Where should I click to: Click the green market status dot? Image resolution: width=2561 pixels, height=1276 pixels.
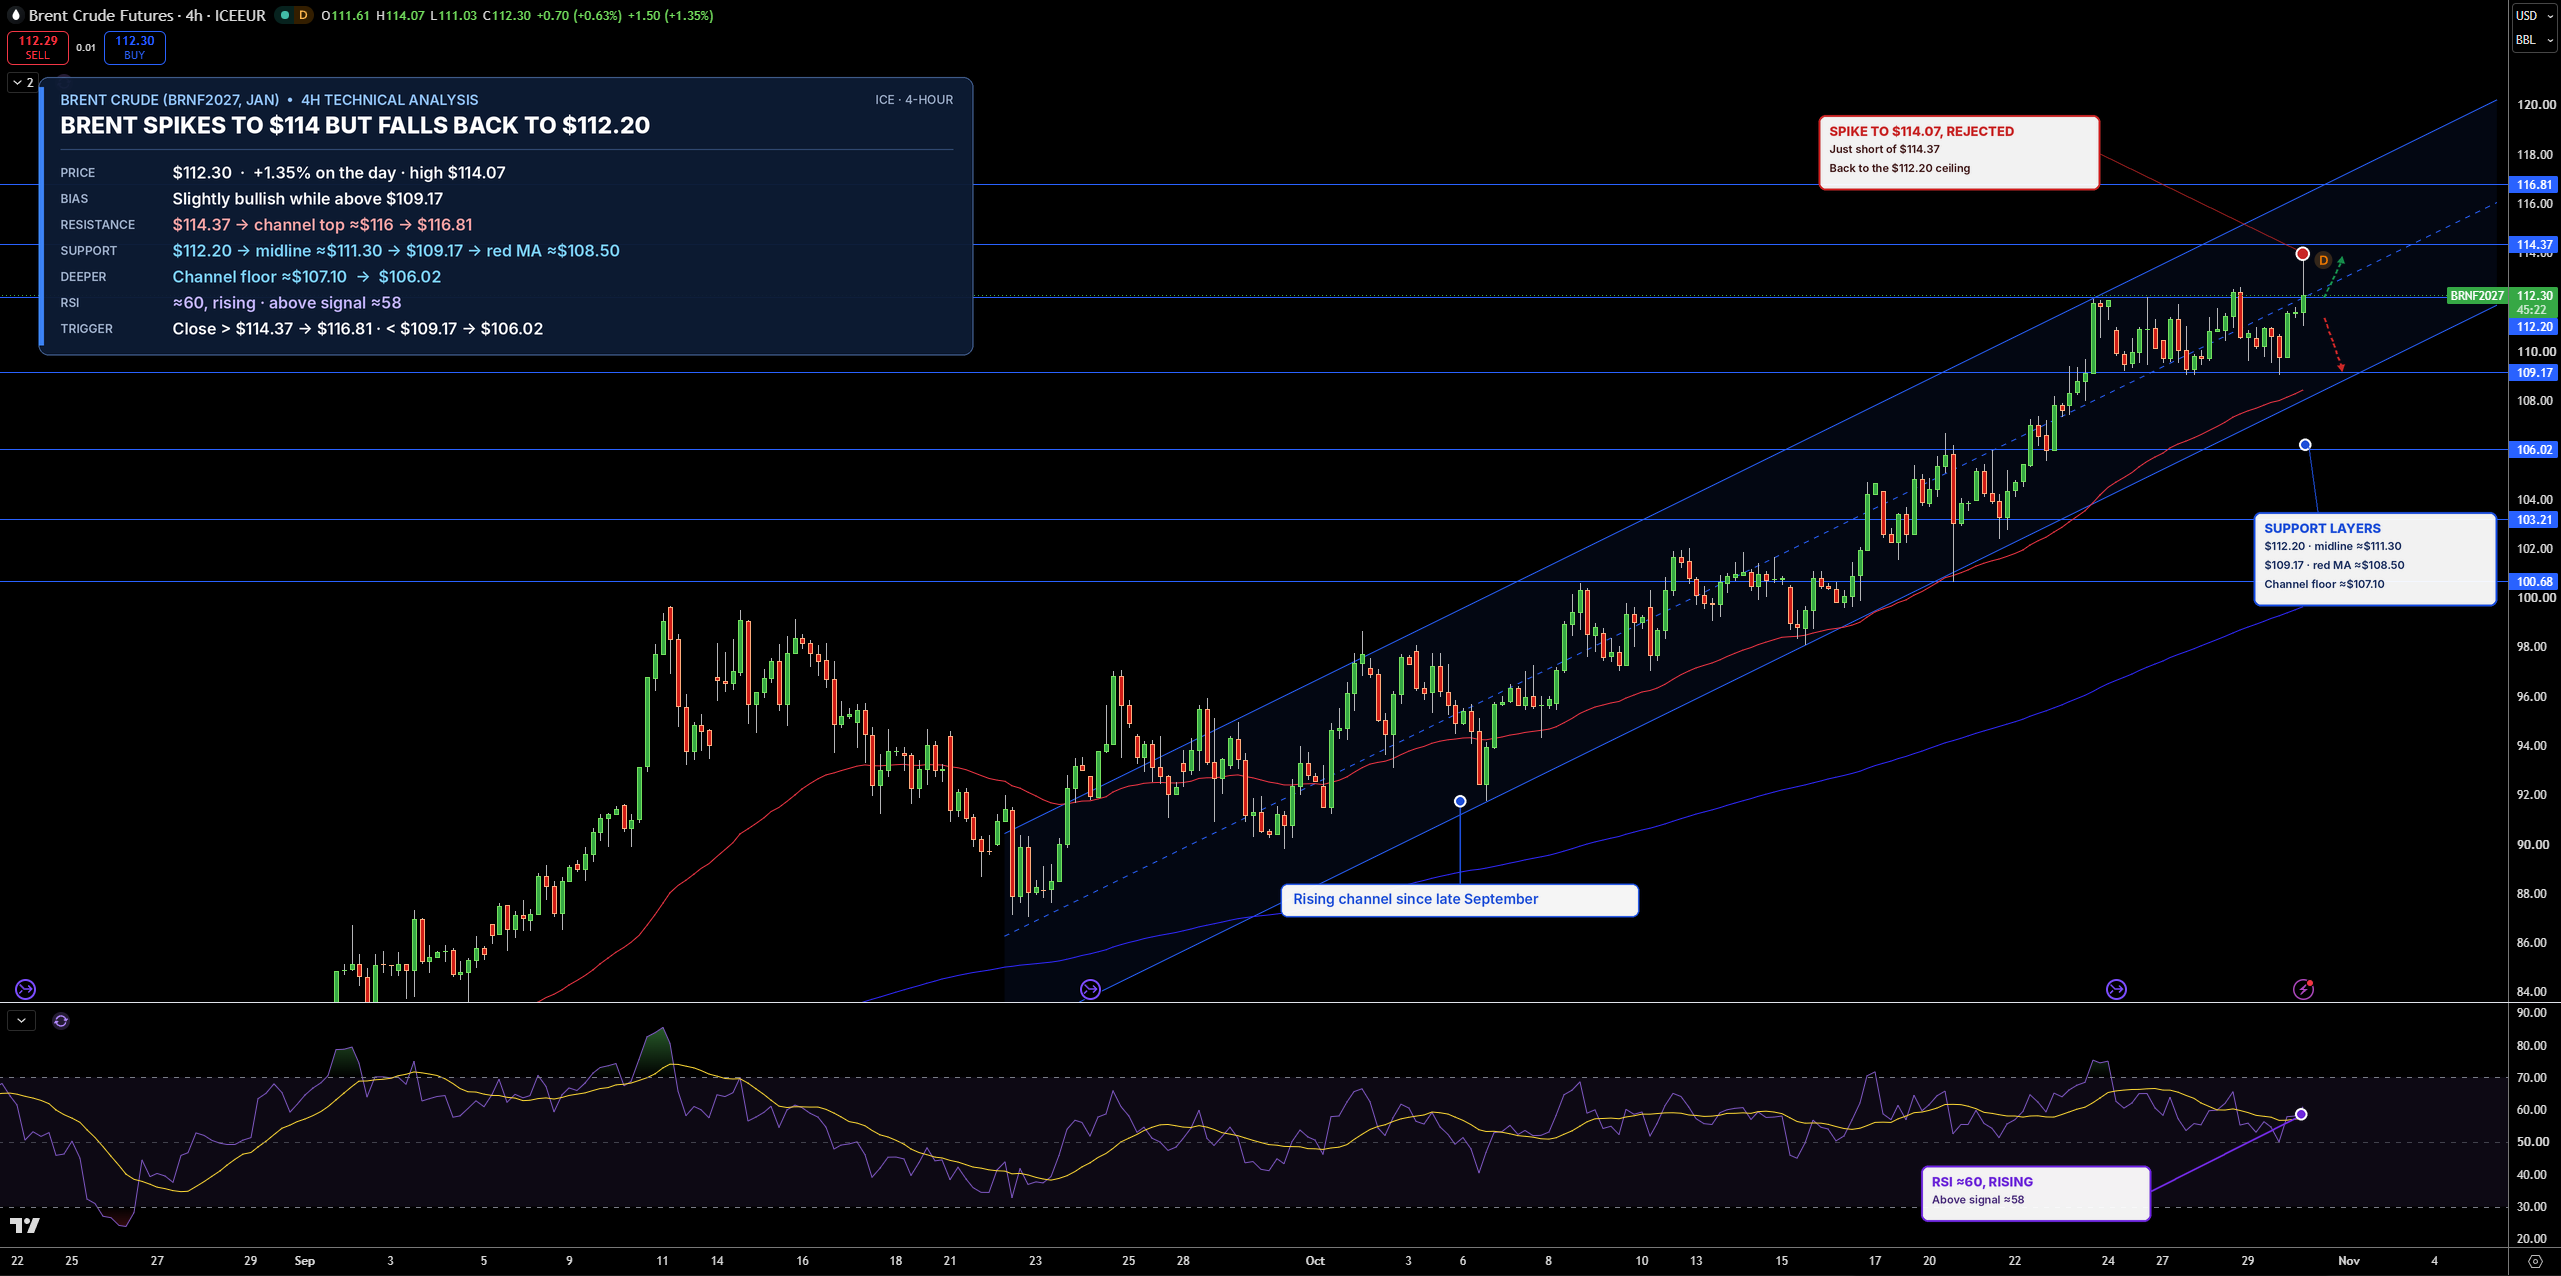point(285,15)
